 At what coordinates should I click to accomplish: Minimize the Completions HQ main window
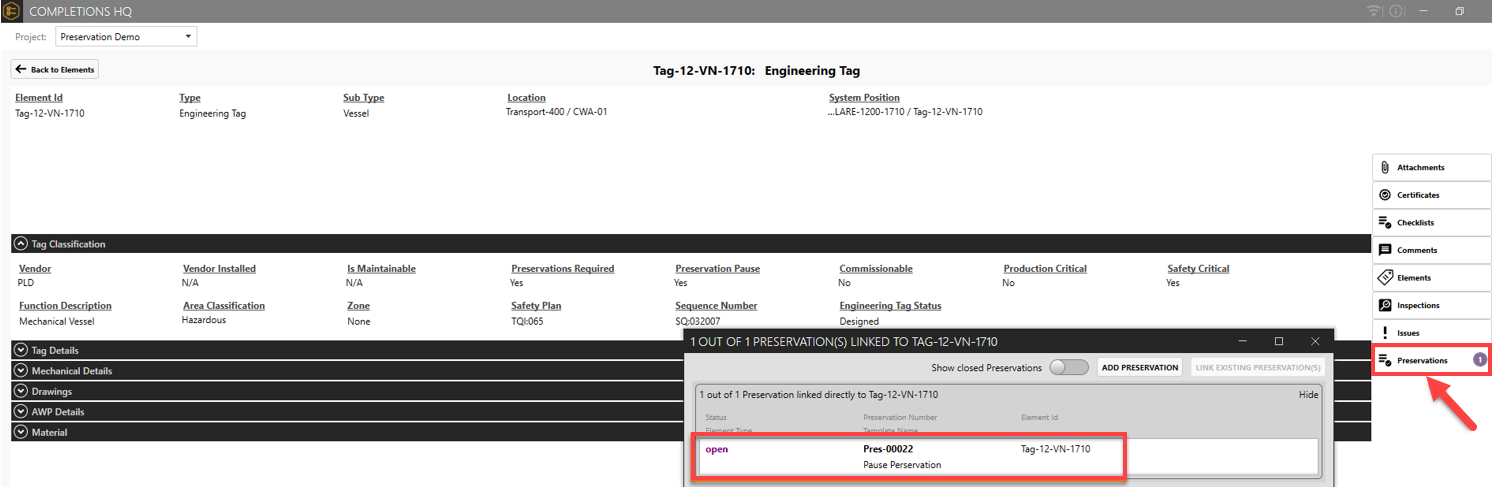(x=1424, y=11)
